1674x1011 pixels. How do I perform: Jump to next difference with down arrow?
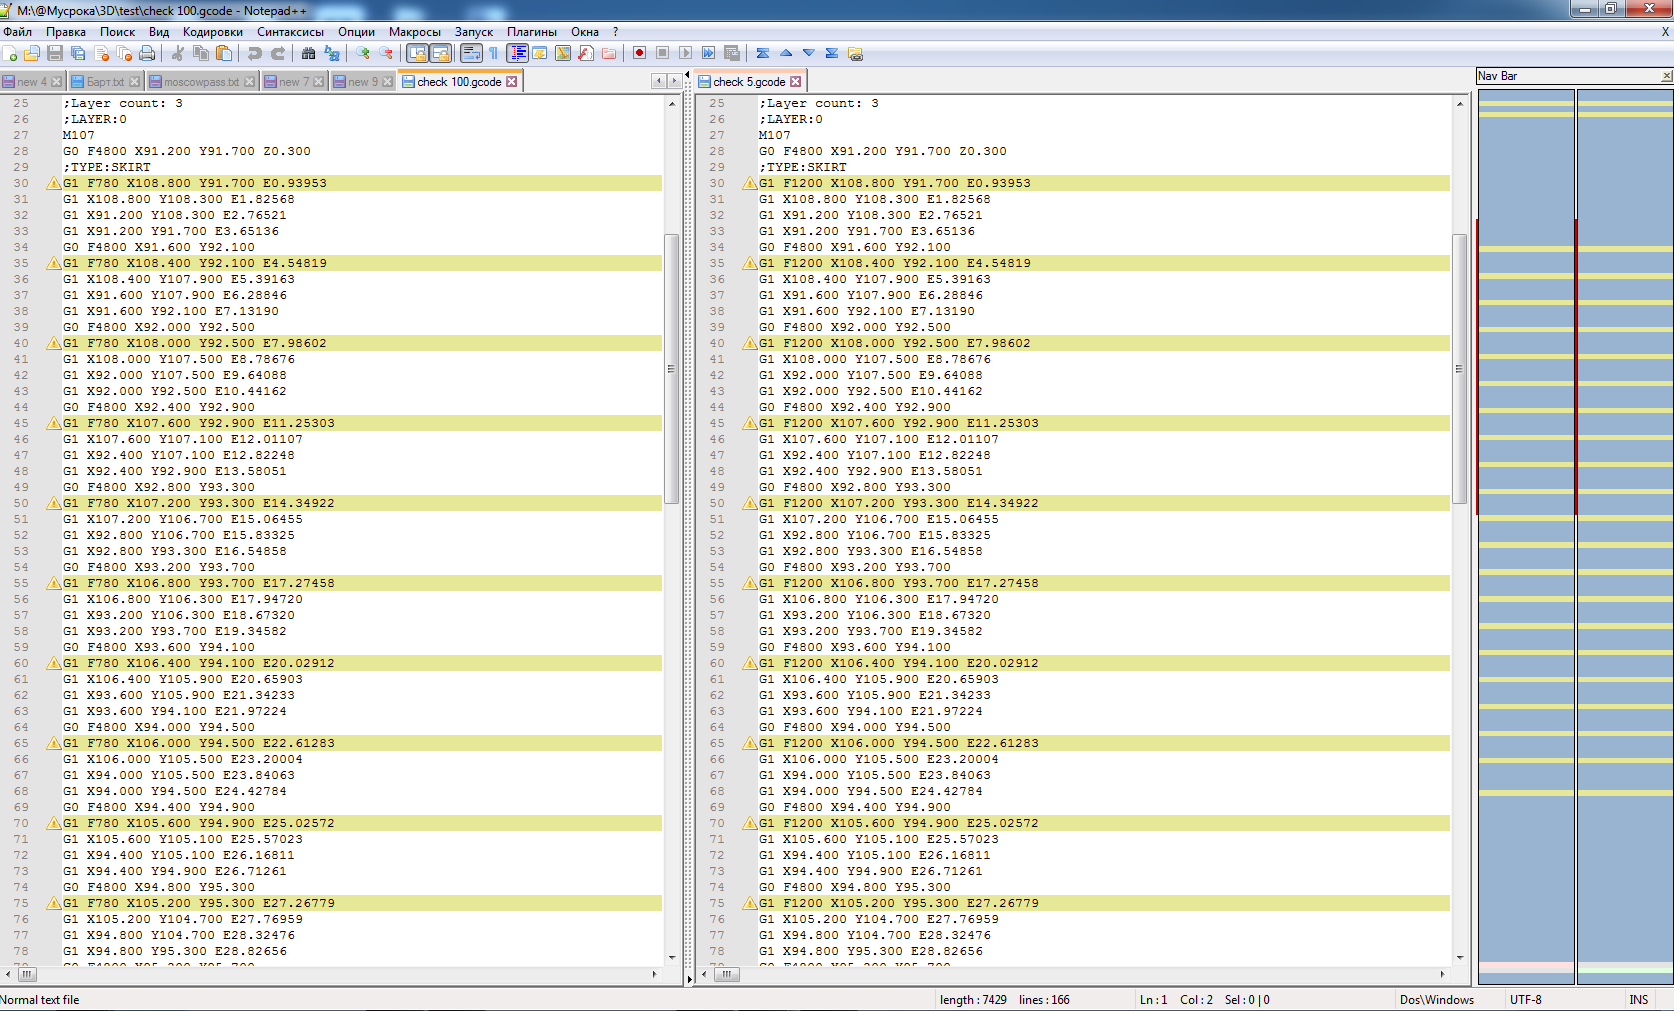point(808,54)
